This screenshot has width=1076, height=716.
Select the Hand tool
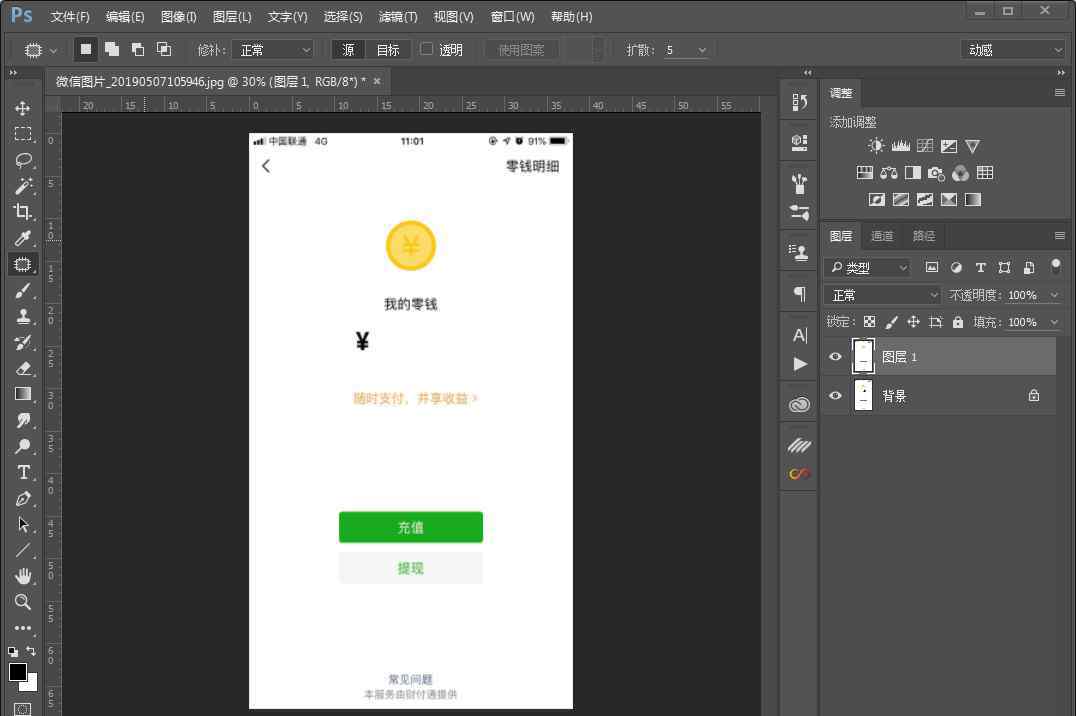tap(22, 576)
